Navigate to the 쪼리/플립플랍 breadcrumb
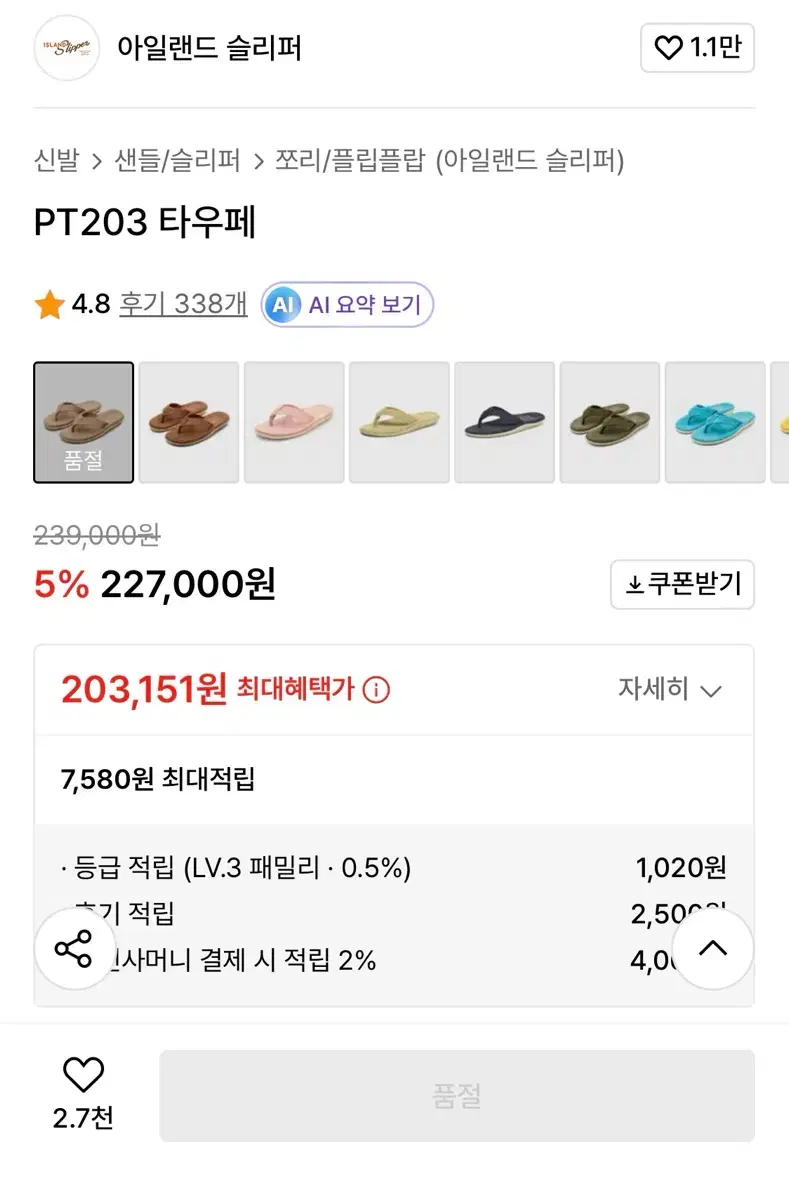Image resolution: width=789 pixels, height=1200 pixels. 350,160
